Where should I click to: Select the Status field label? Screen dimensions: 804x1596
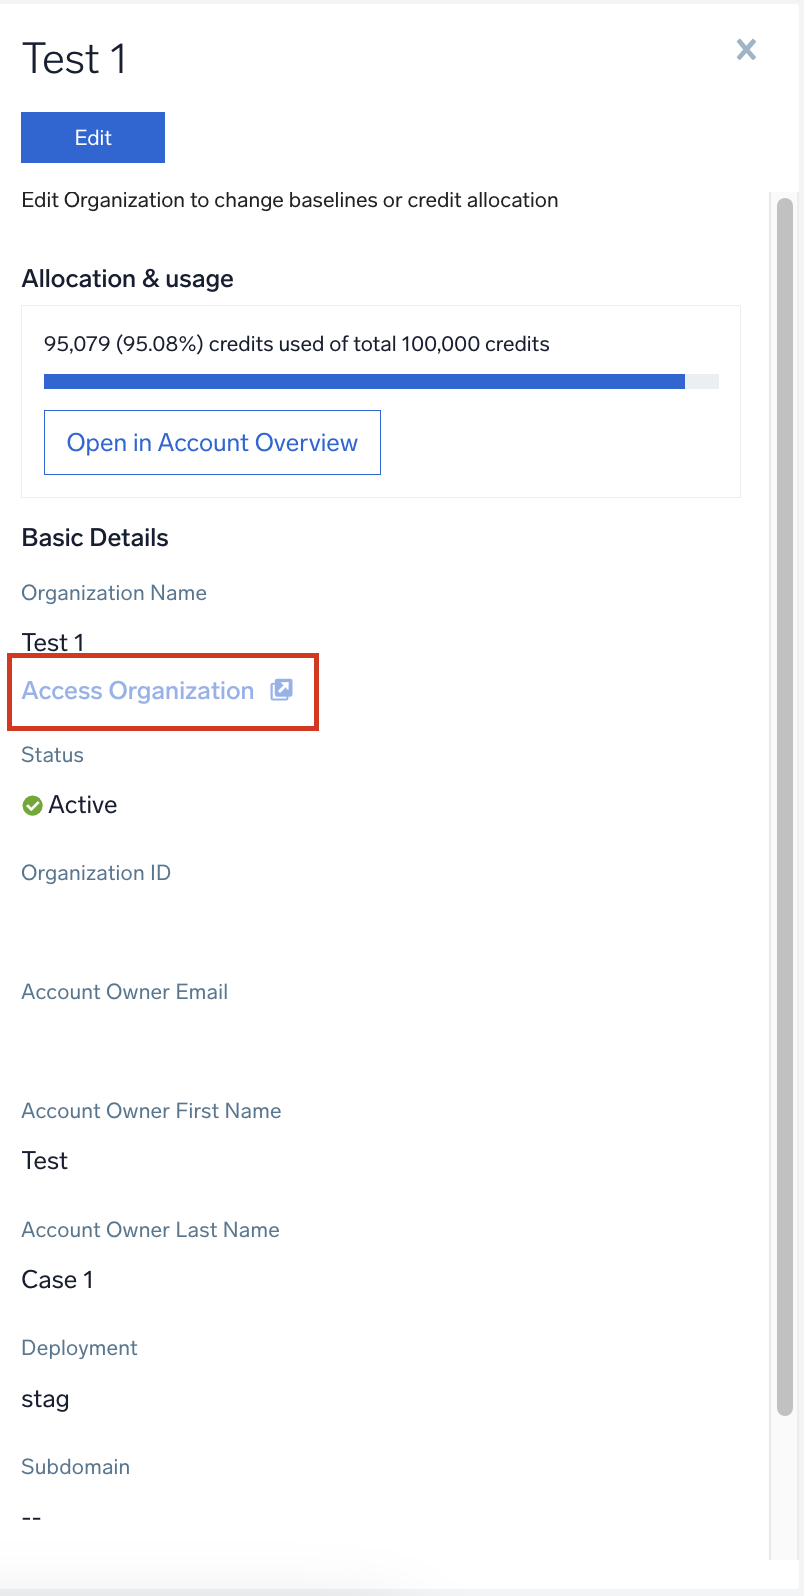point(52,755)
